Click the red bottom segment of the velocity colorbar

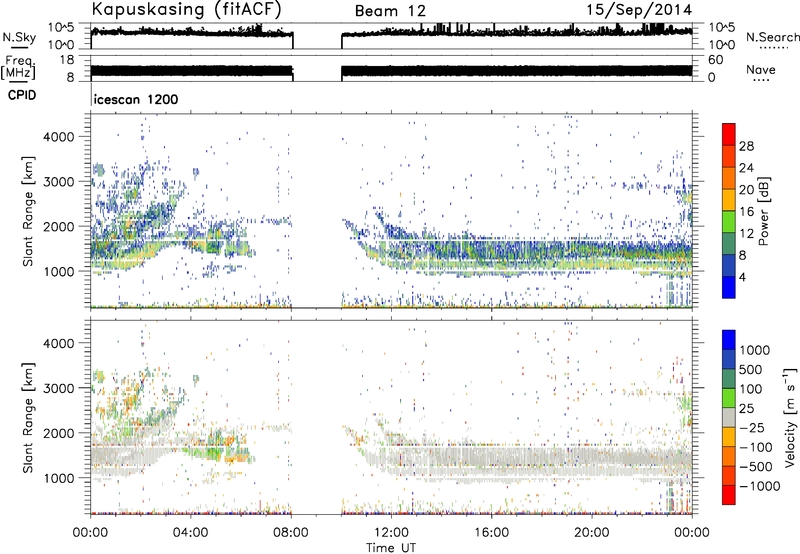click(729, 495)
